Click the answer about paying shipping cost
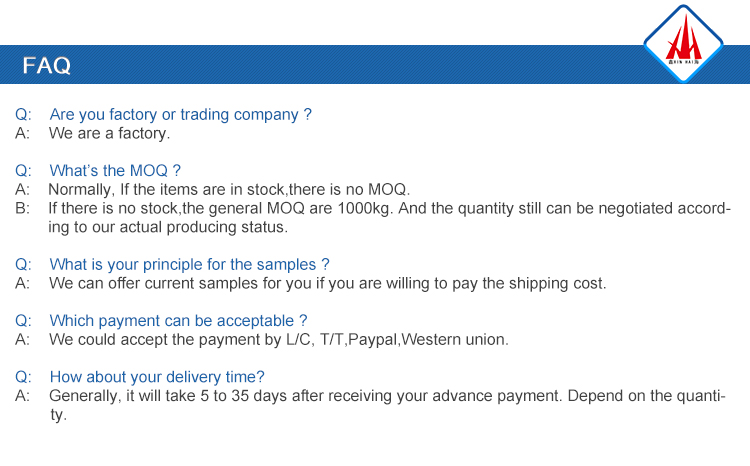 pyautogui.click(x=327, y=283)
